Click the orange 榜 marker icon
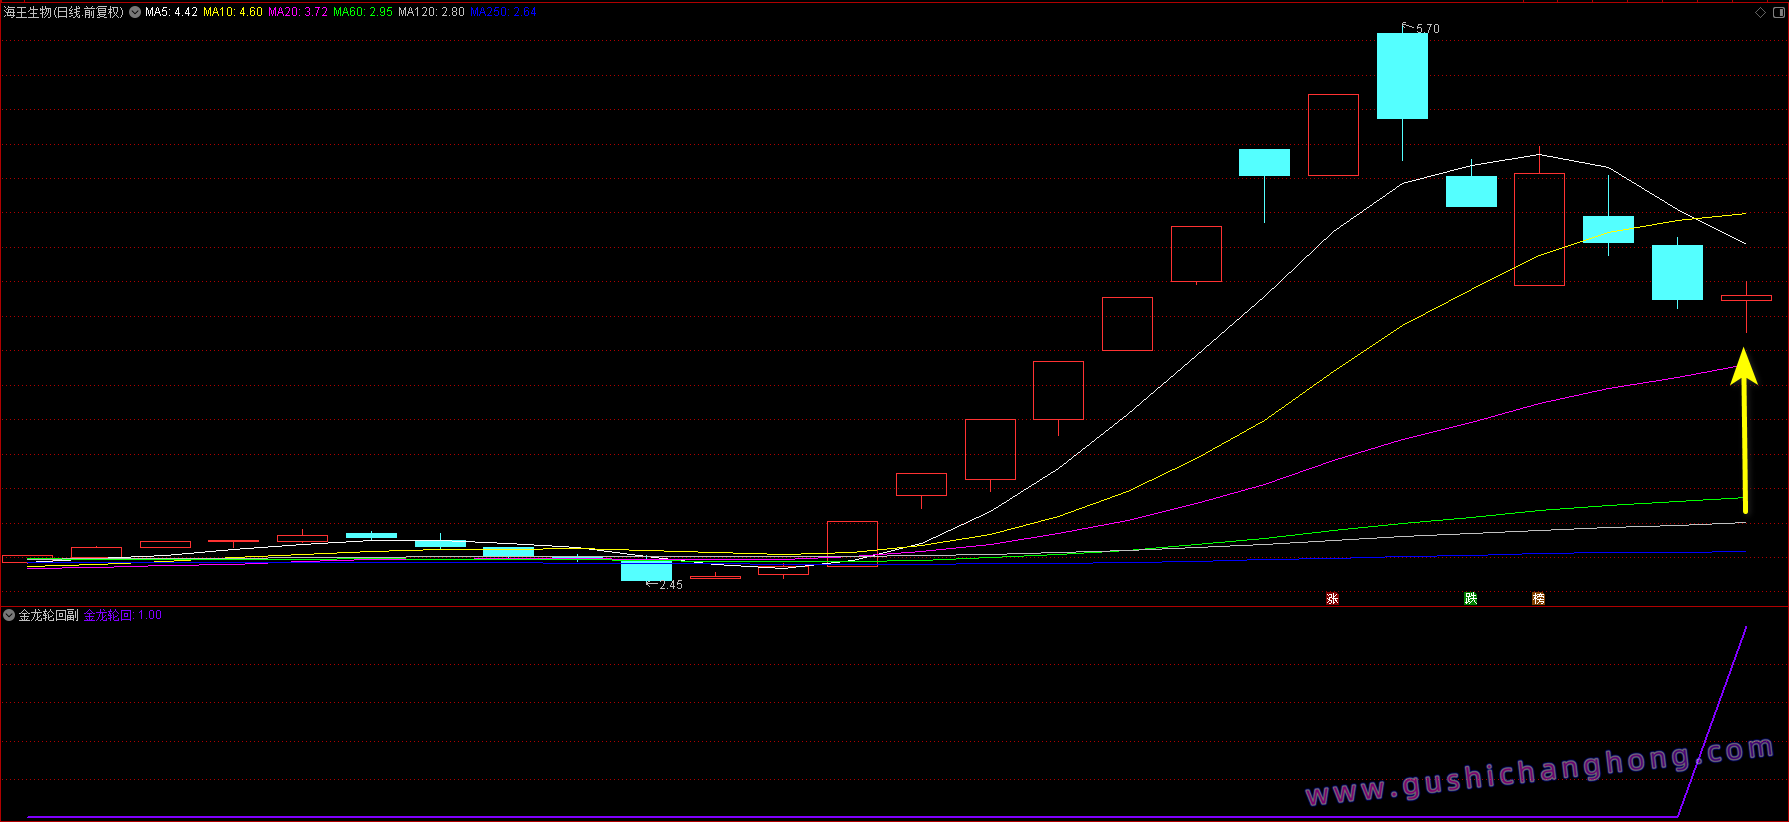1789x822 pixels. (1538, 599)
